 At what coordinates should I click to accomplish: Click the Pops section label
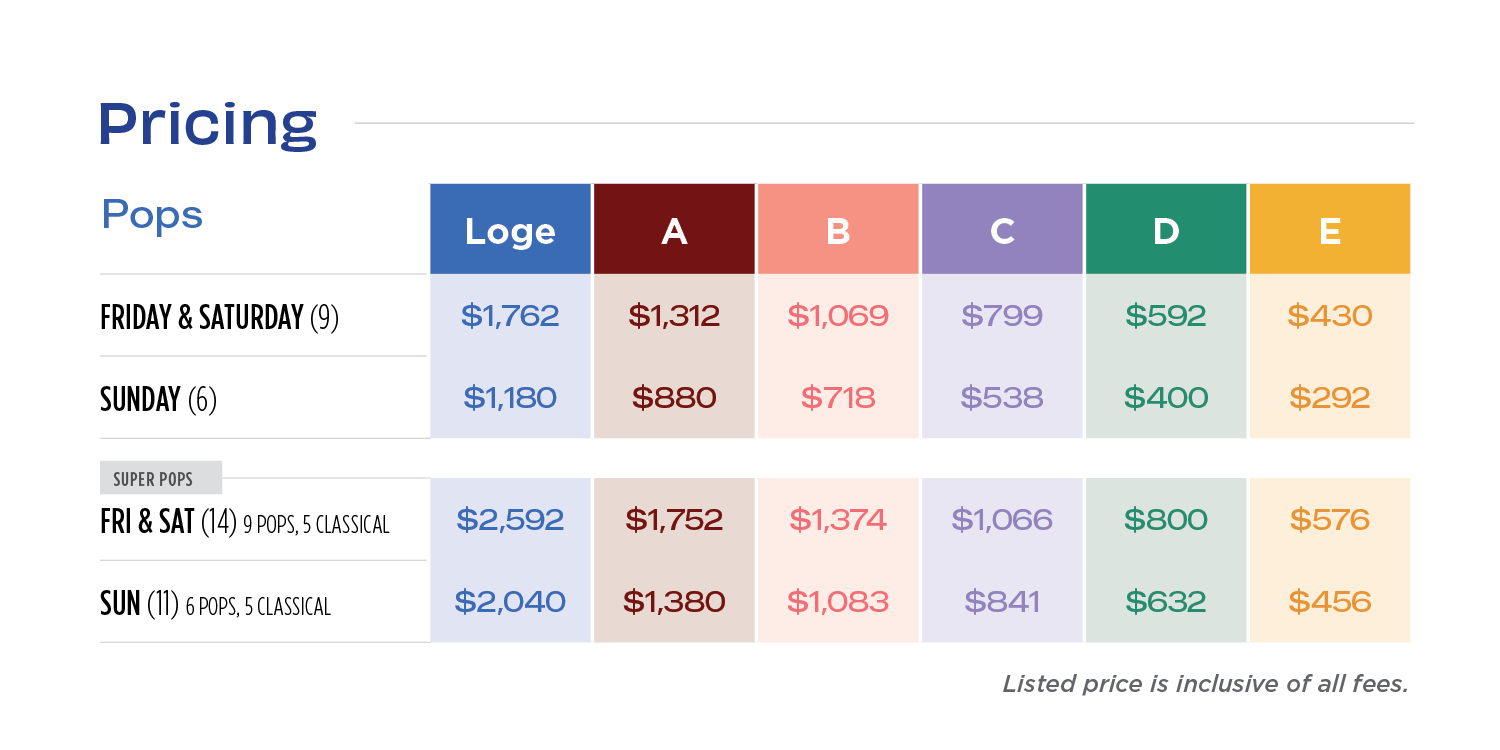coord(152,214)
